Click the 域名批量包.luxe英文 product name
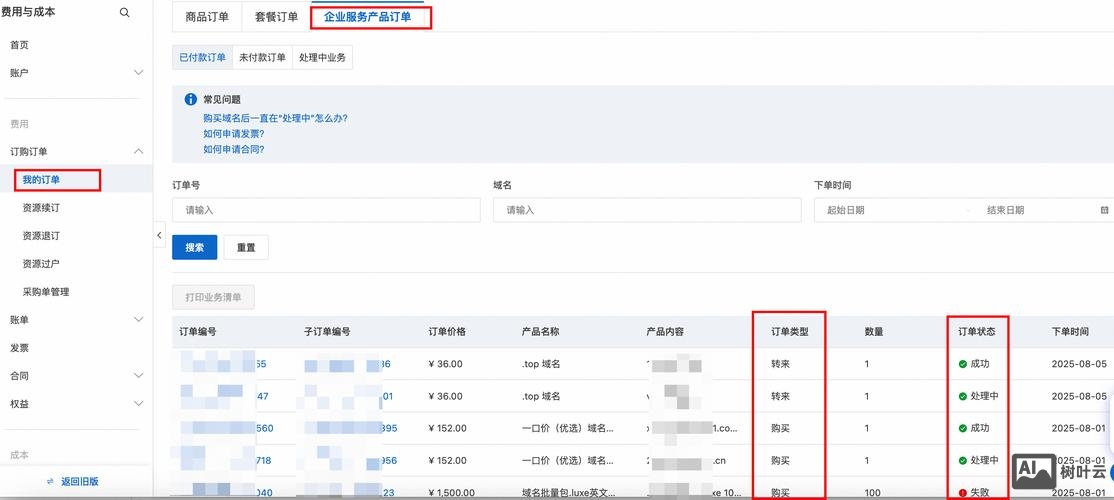This screenshot has width=1114, height=500. coord(568,492)
